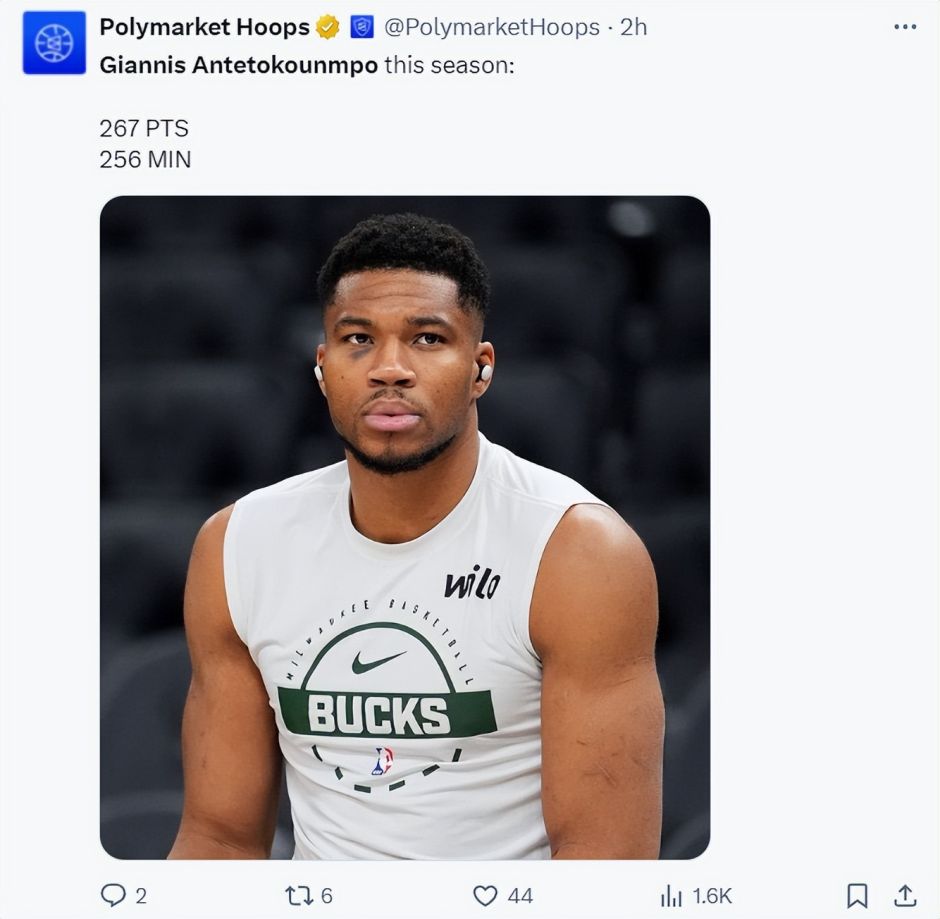Image resolution: width=940 pixels, height=919 pixels.
Task: Click the Polymarket Hoops display name
Action: [204, 28]
